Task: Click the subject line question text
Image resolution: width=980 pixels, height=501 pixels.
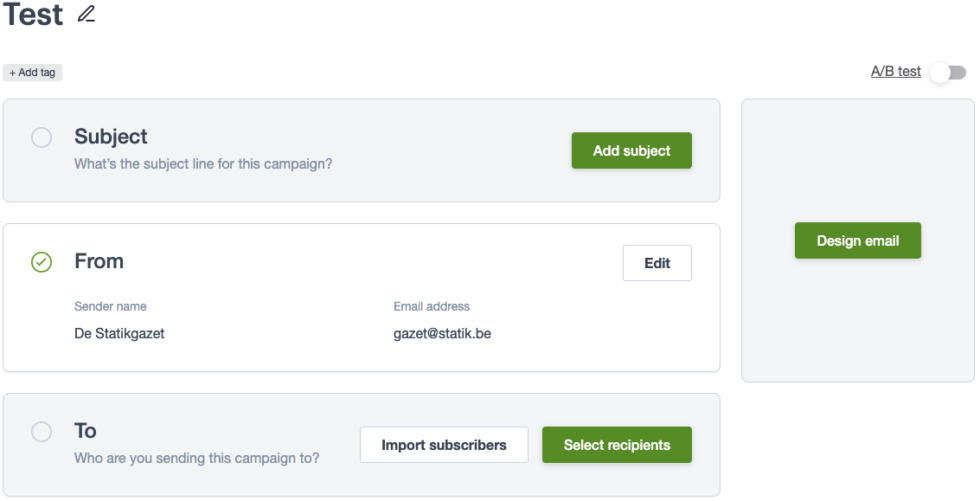Action: click(x=203, y=164)
